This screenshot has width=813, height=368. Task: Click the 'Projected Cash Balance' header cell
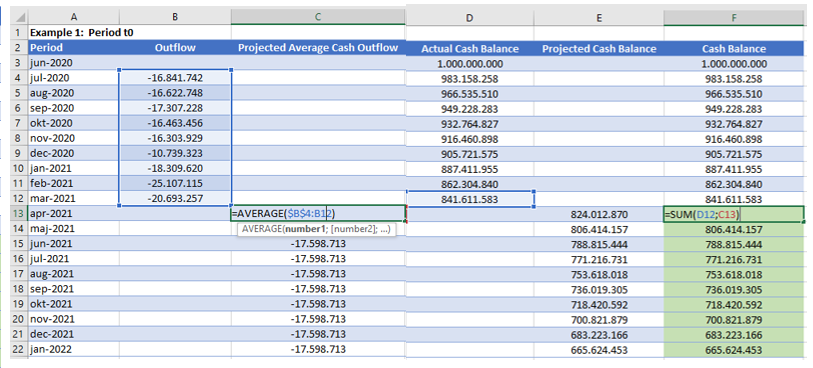(598, 49)
